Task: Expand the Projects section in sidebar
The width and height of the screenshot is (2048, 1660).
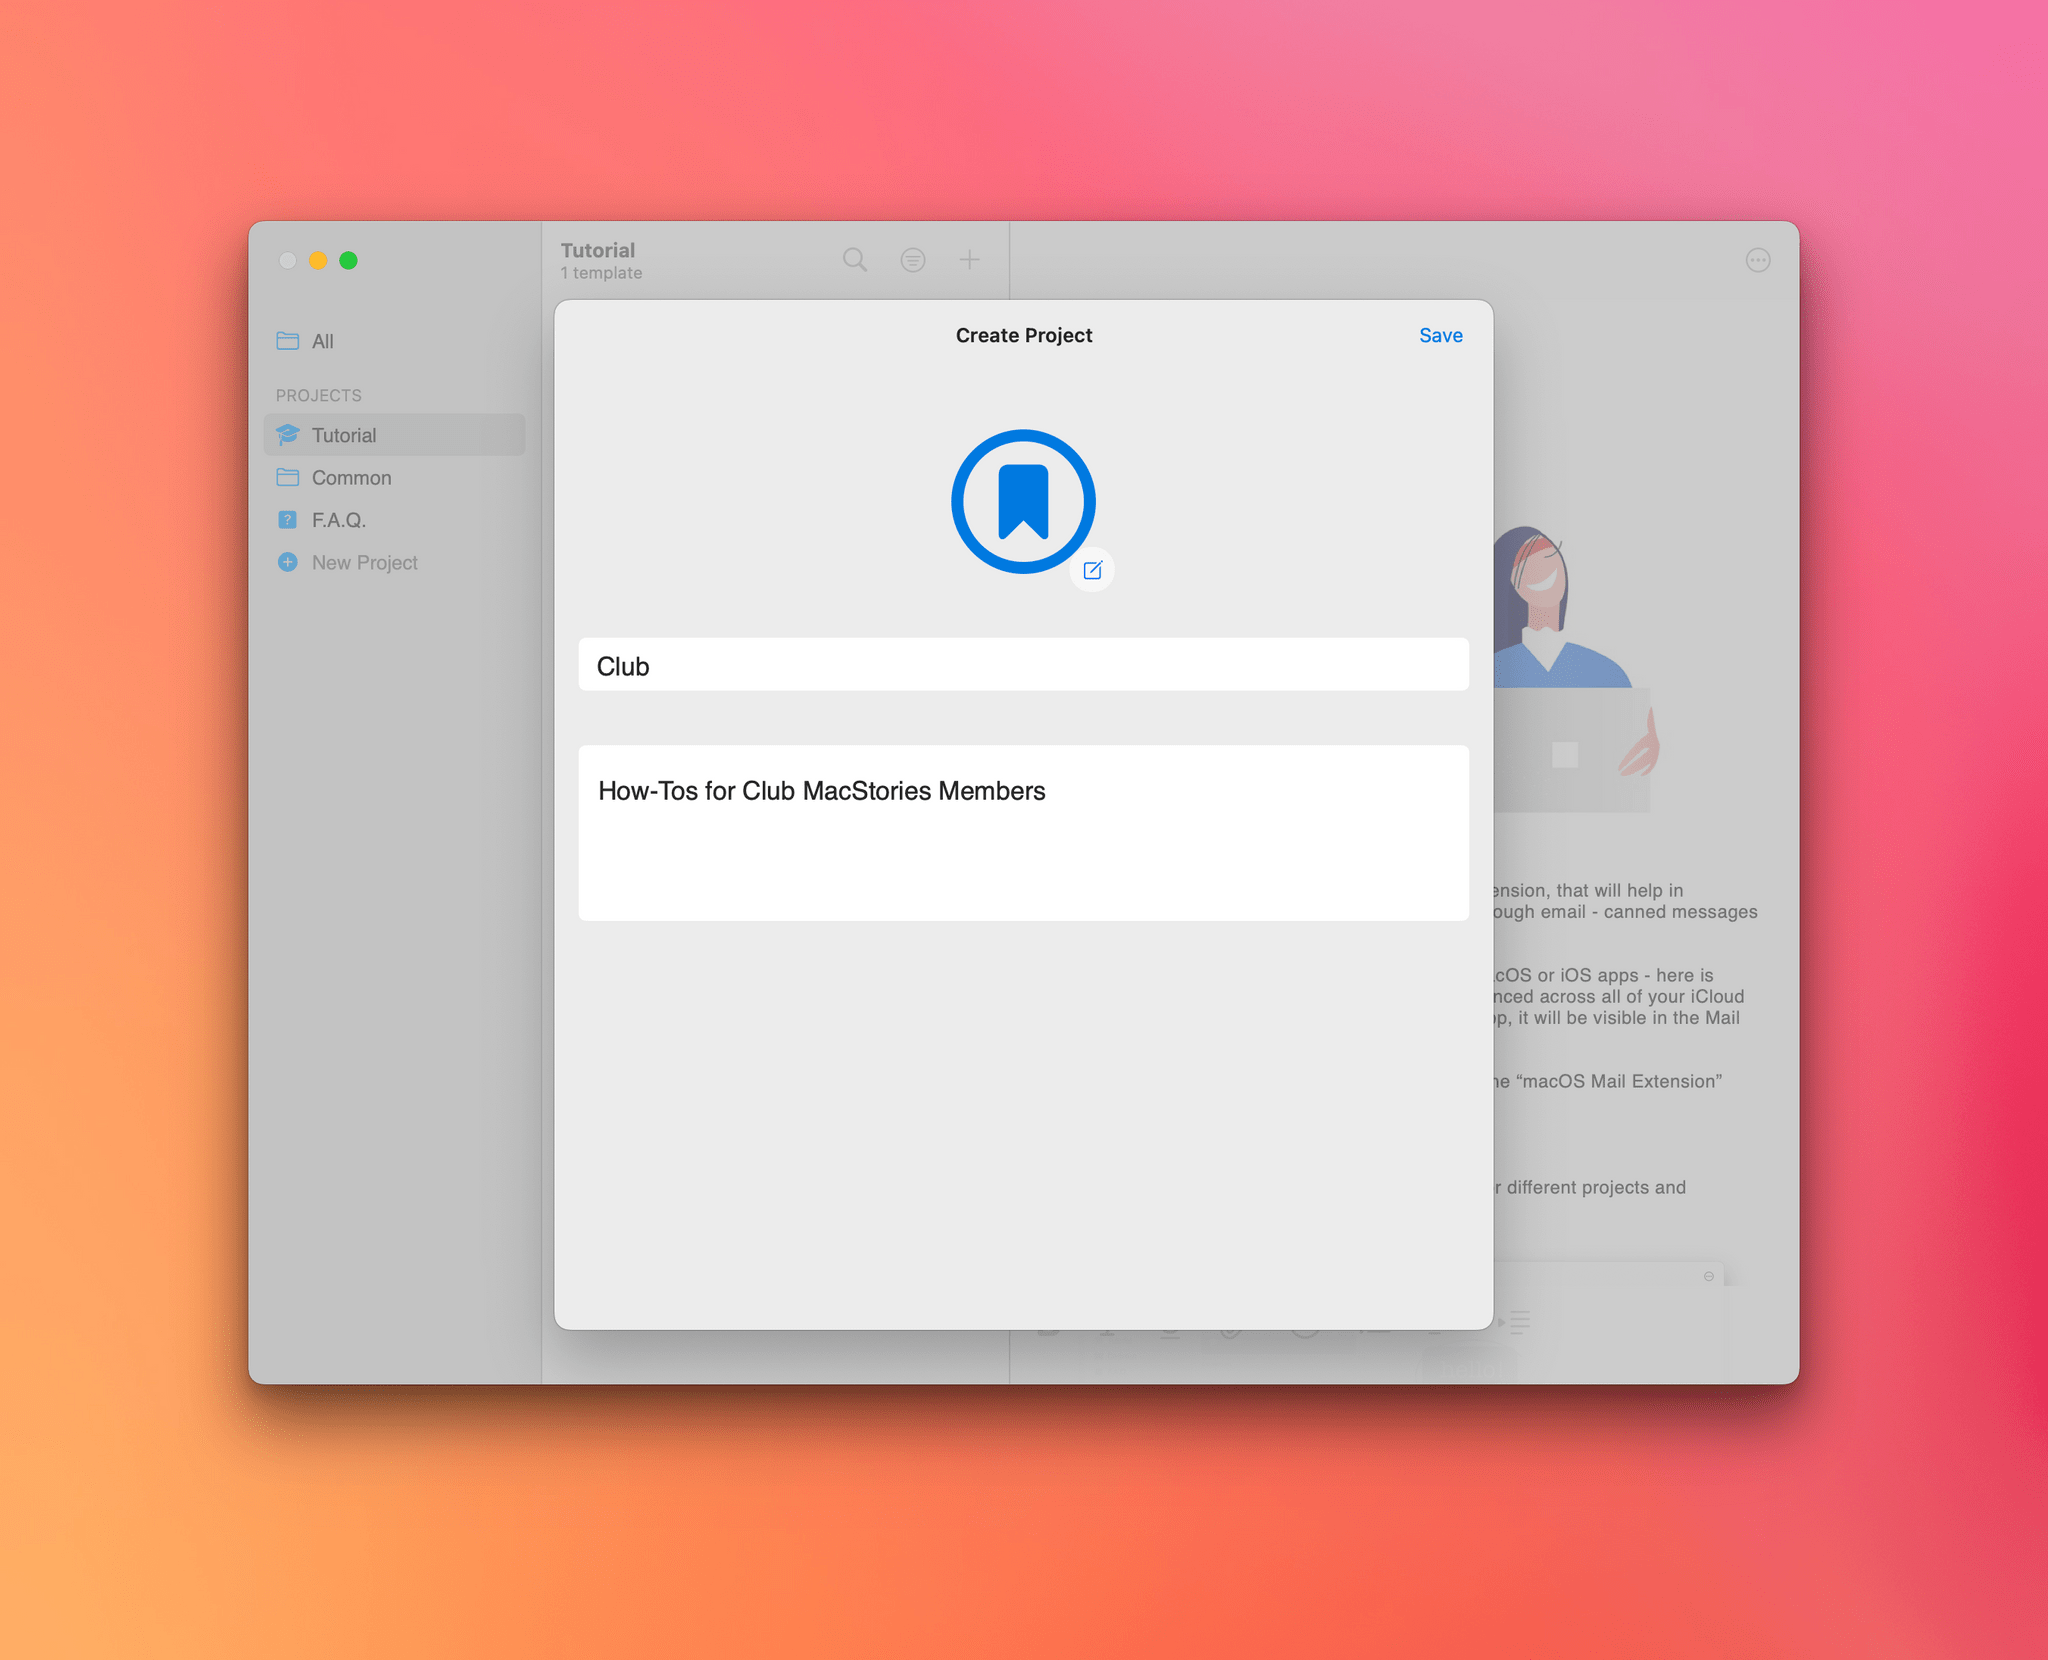Action: click(x=320, y=393)
